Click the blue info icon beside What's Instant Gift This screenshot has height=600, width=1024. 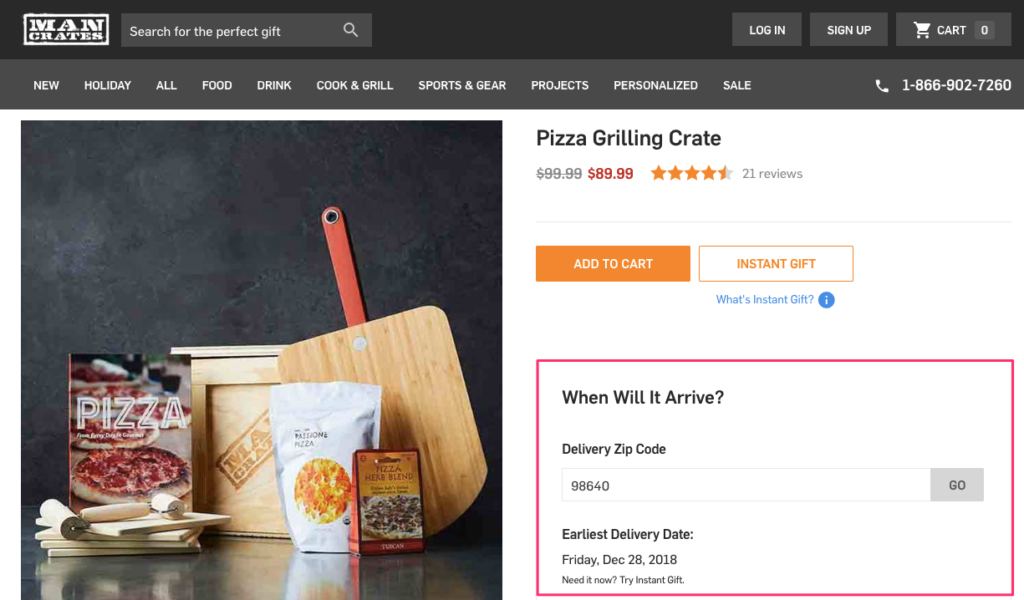pyautogui.click(x=826, y=299)
